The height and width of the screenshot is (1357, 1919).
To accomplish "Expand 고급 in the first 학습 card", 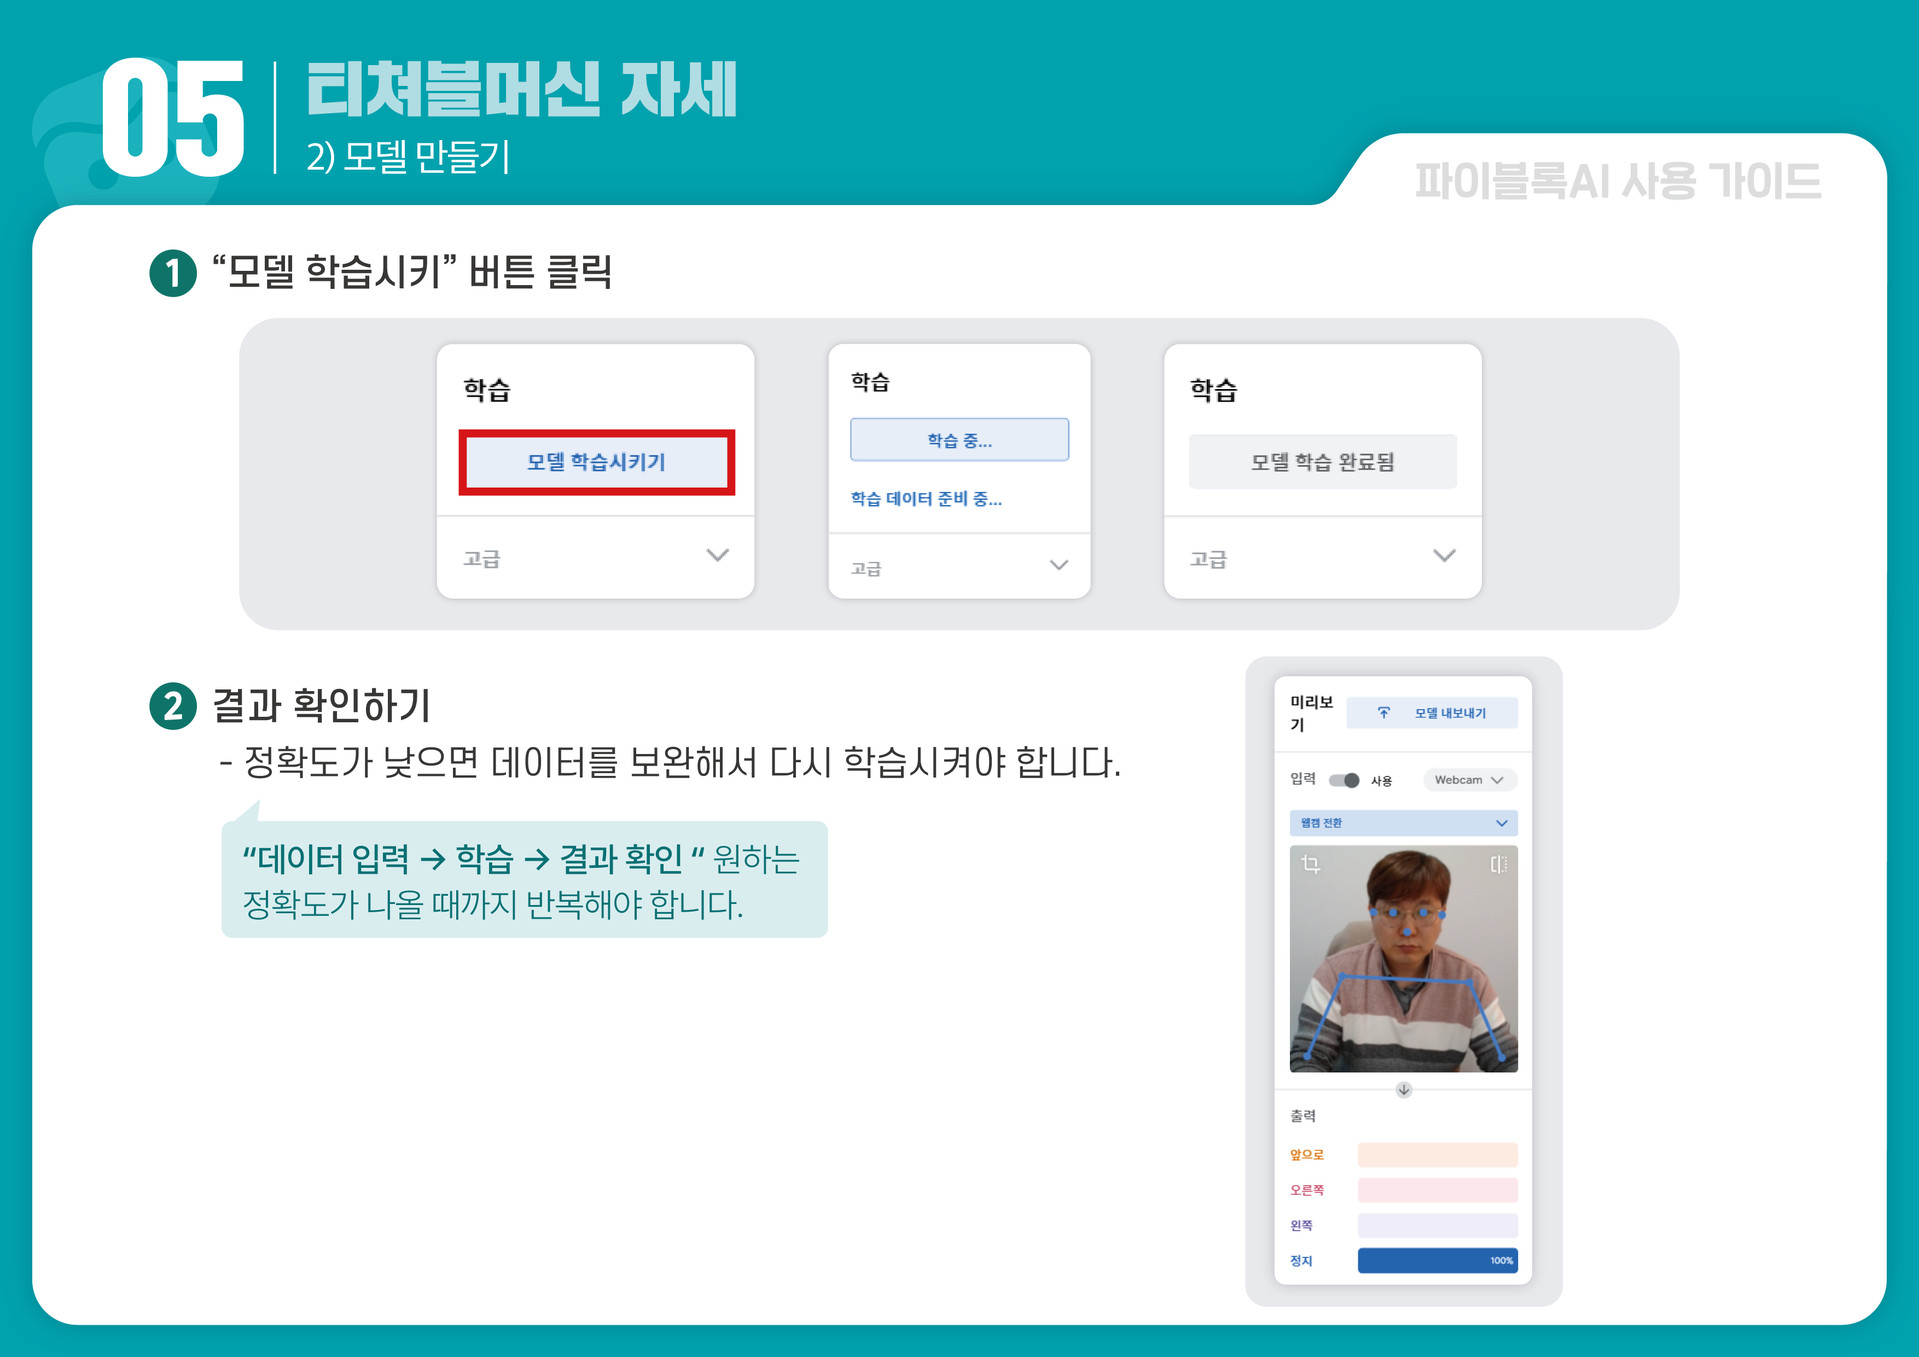I will 595,557.
